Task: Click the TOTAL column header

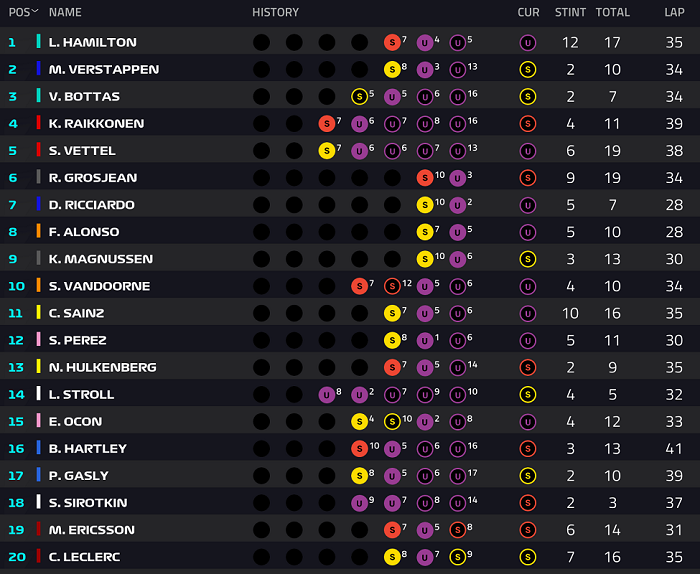Action: pos(612,12)
